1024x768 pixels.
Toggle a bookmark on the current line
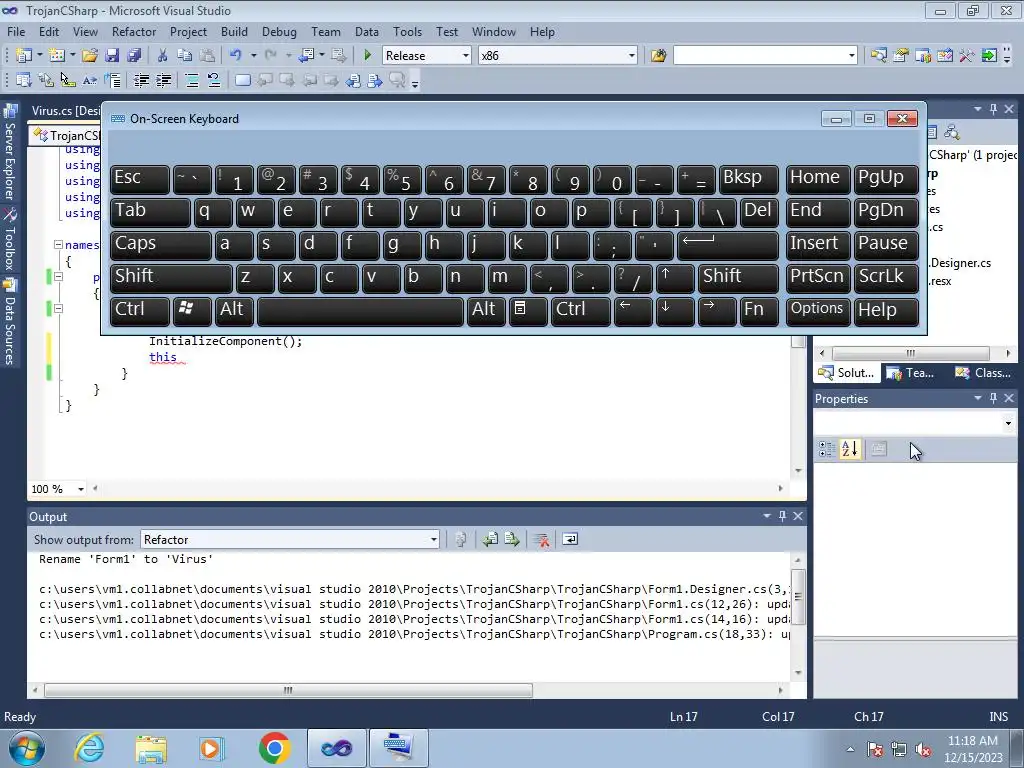(x=242, y=80)
